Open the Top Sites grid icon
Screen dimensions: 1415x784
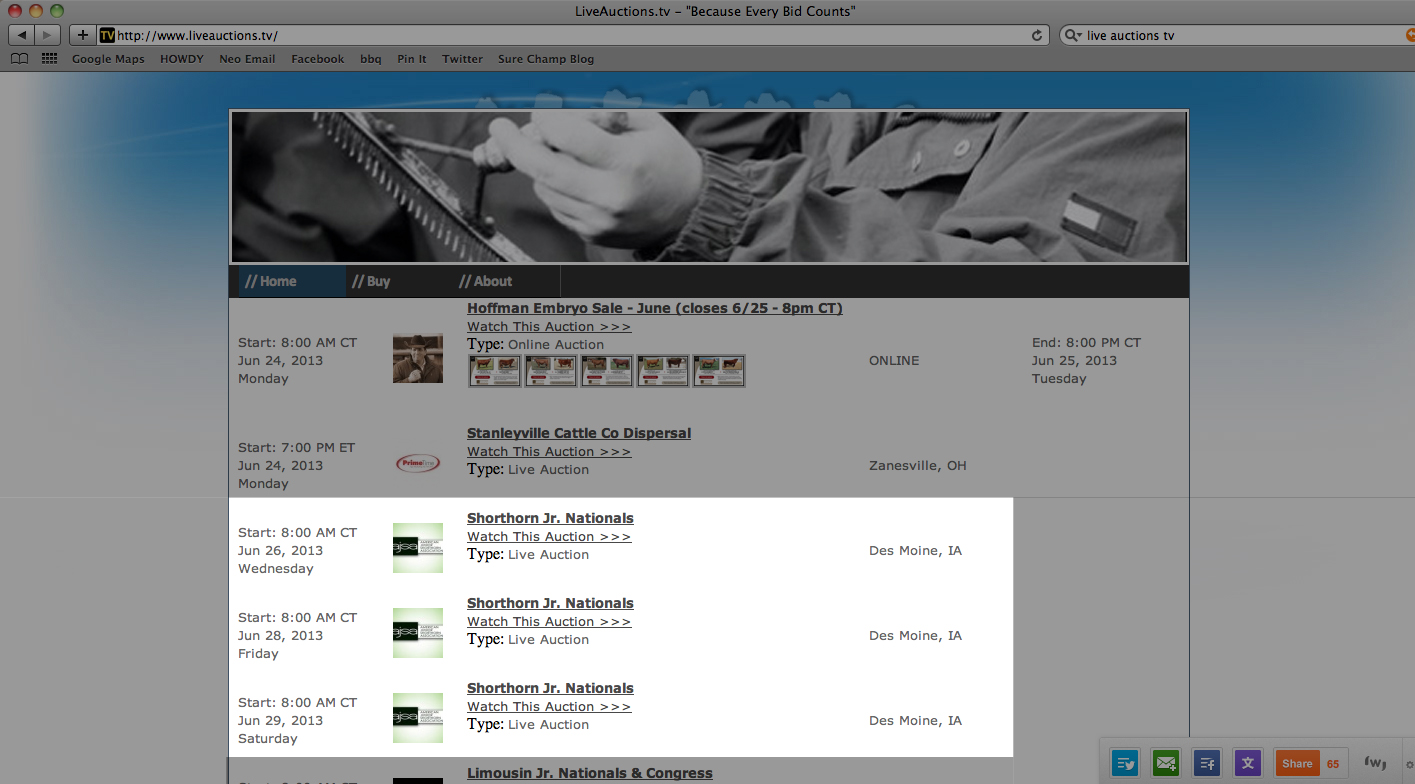pyautogui.click(x=49, y=59)
